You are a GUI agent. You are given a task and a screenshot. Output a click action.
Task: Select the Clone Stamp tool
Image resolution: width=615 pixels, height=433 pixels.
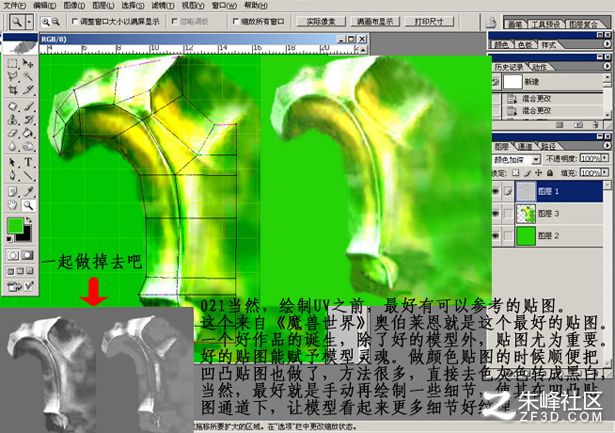(x=13, y=120)
